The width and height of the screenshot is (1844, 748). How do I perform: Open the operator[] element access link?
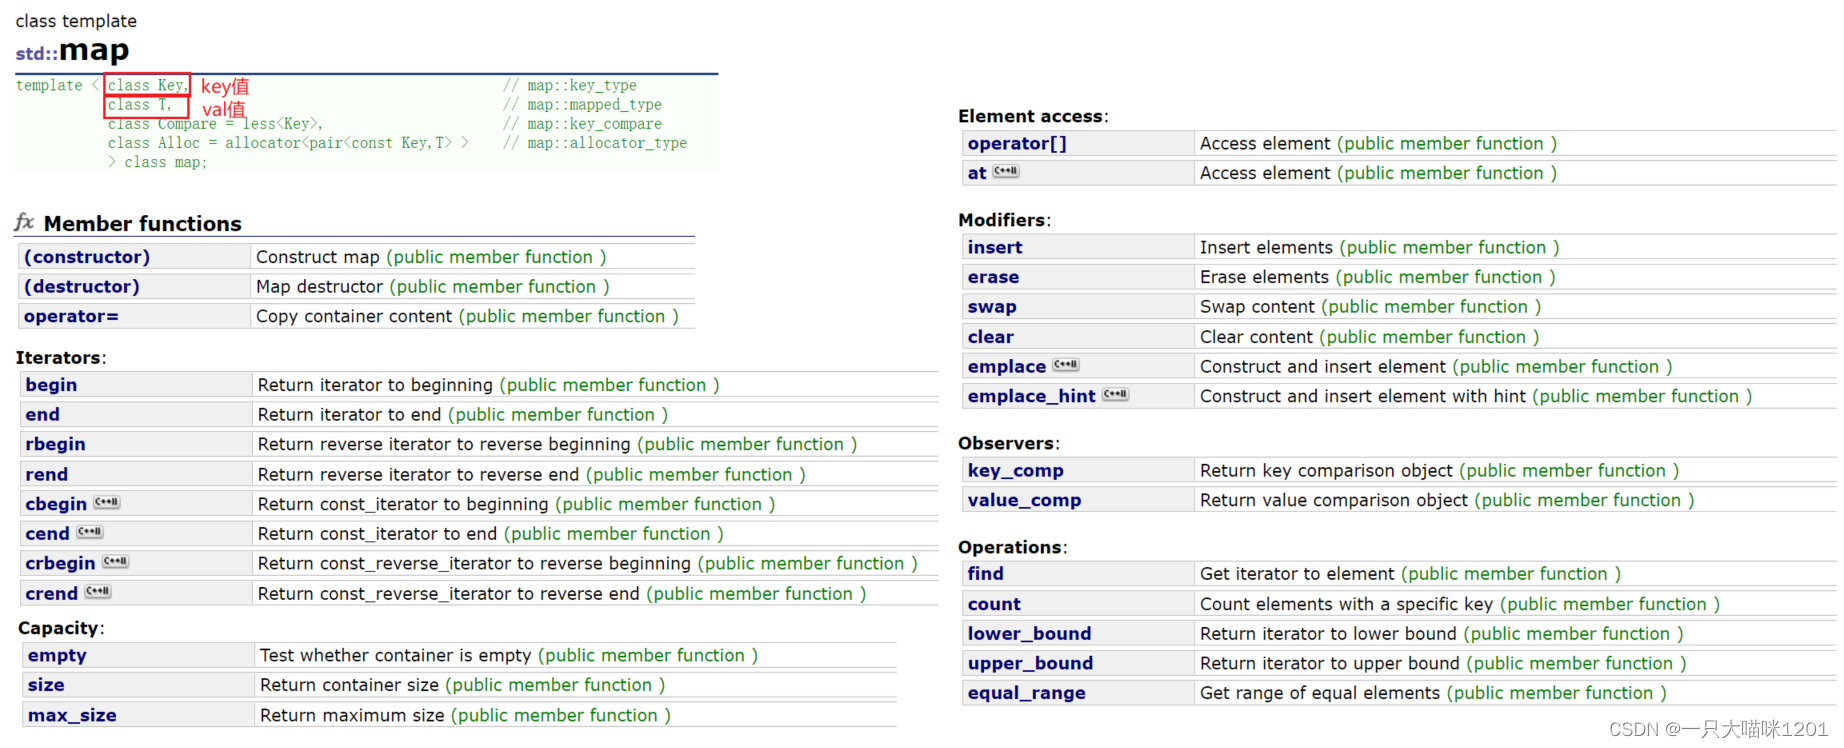1017,143
